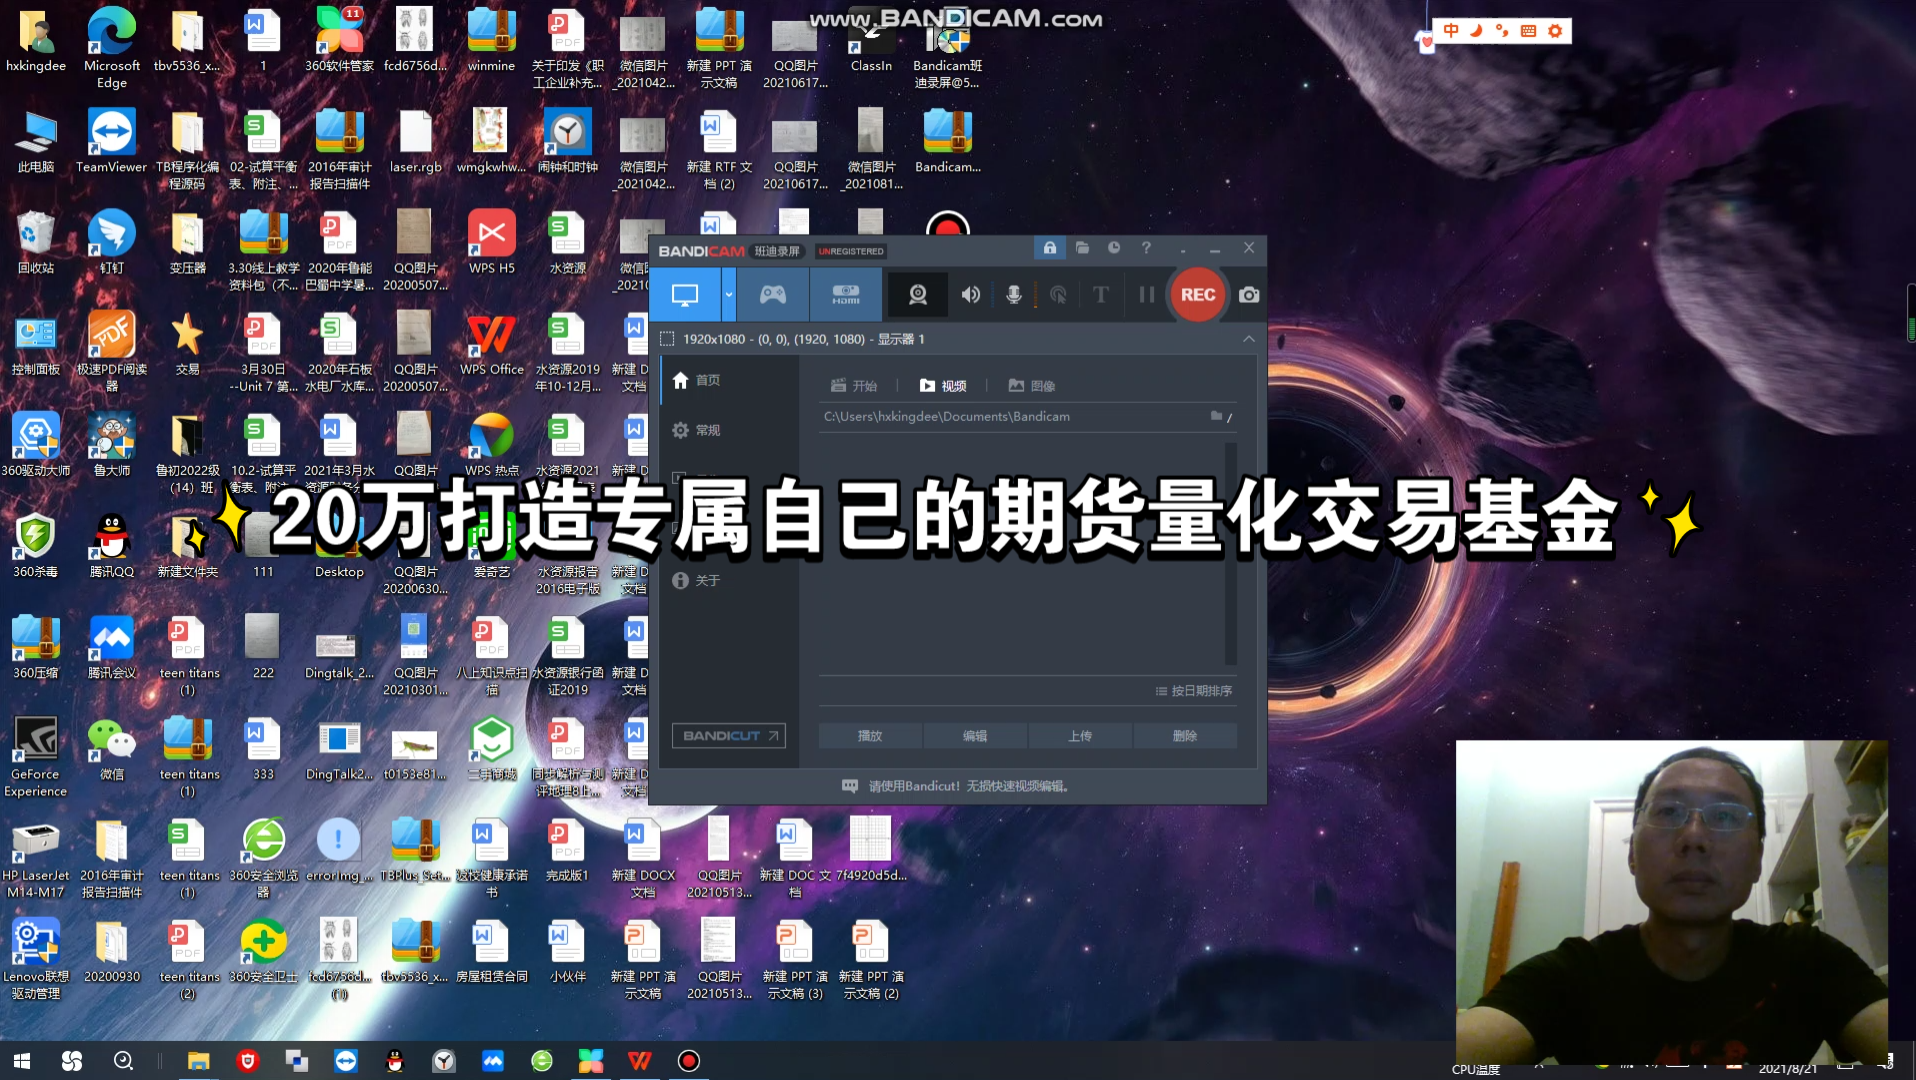Switch IME language with 中 button
The height and width of the screenshot is (1080, 1916).
(x=1451, y=31)
